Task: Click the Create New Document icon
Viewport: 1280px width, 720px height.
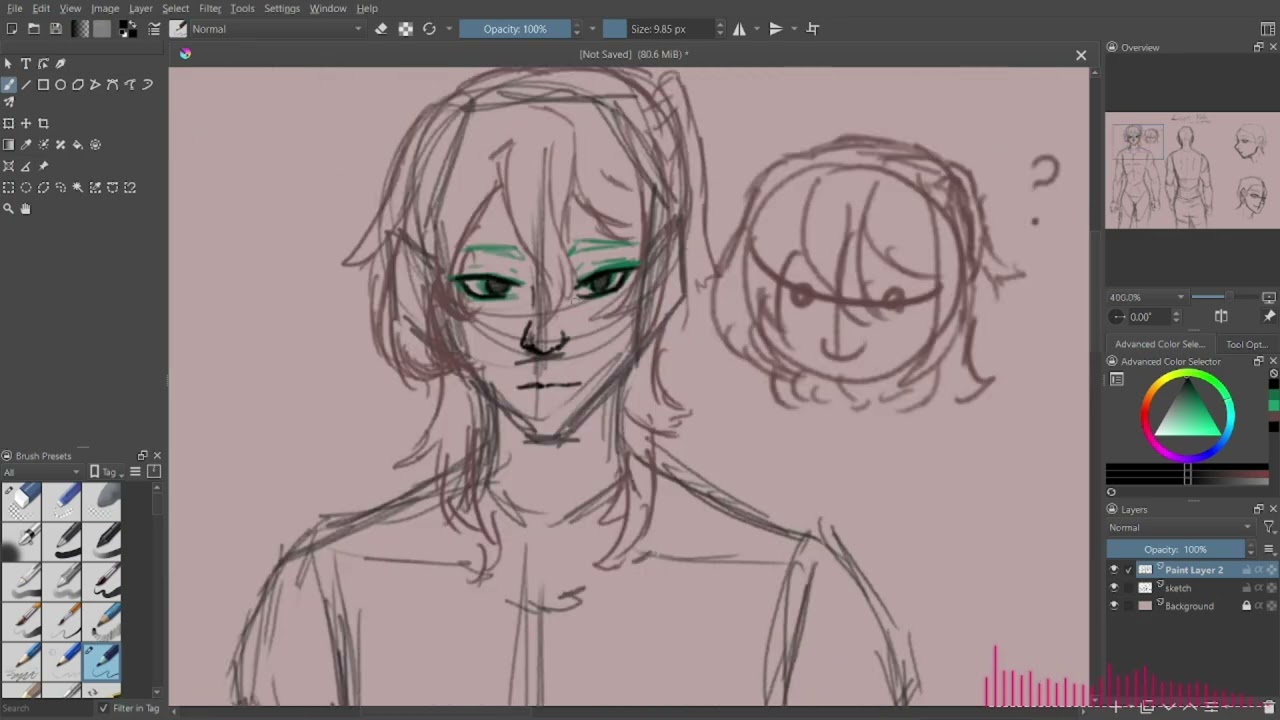Action: click(x=11, y=29)
